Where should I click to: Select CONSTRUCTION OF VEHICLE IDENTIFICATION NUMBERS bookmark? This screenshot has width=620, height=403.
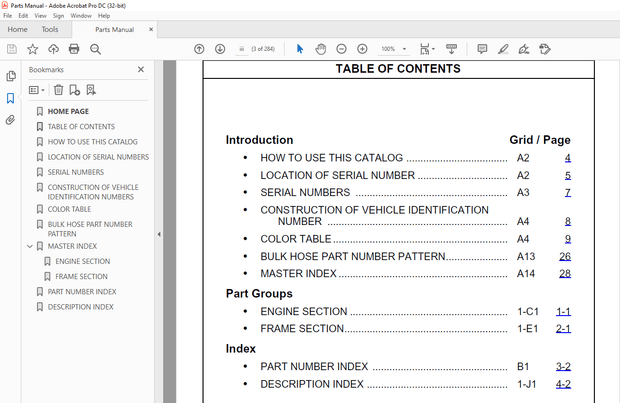pyautogui.click(x=93, y=192)
